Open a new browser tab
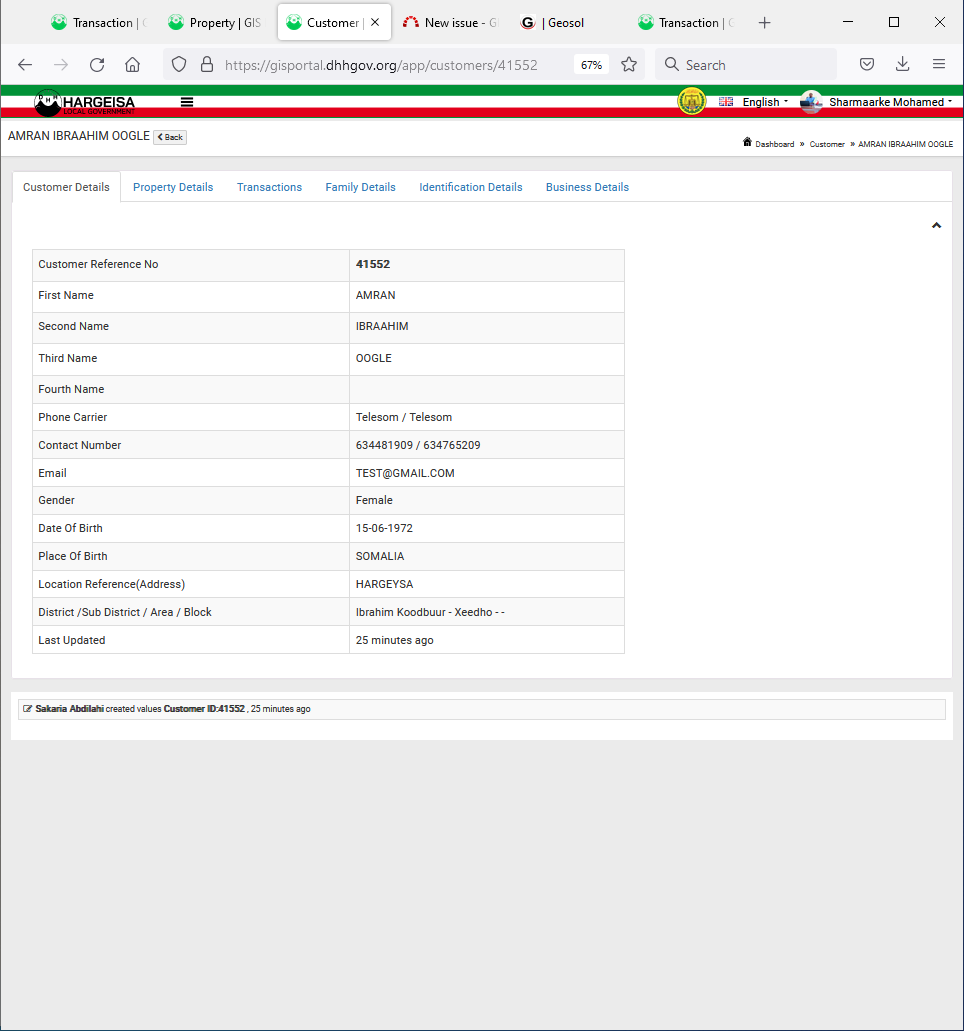This screenshot has width=964, height=1031. [764, 23]
